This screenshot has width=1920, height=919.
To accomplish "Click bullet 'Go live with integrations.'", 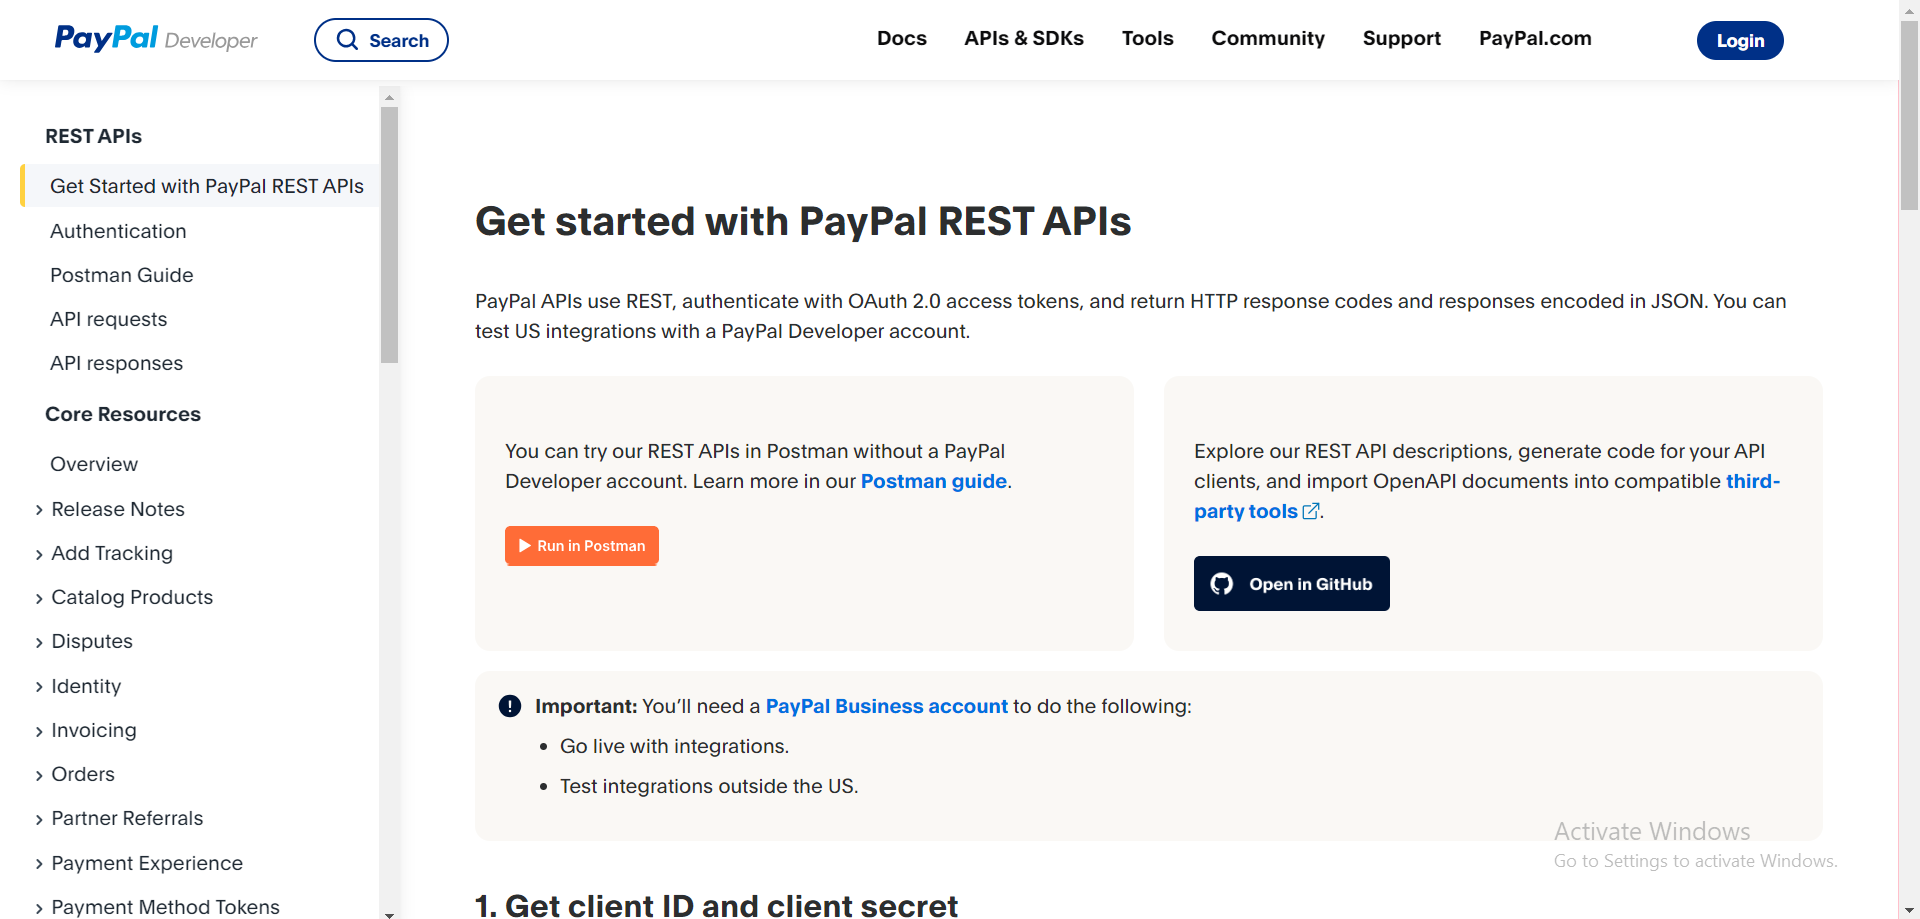I will pyautogui.click(x=674, y=746).
